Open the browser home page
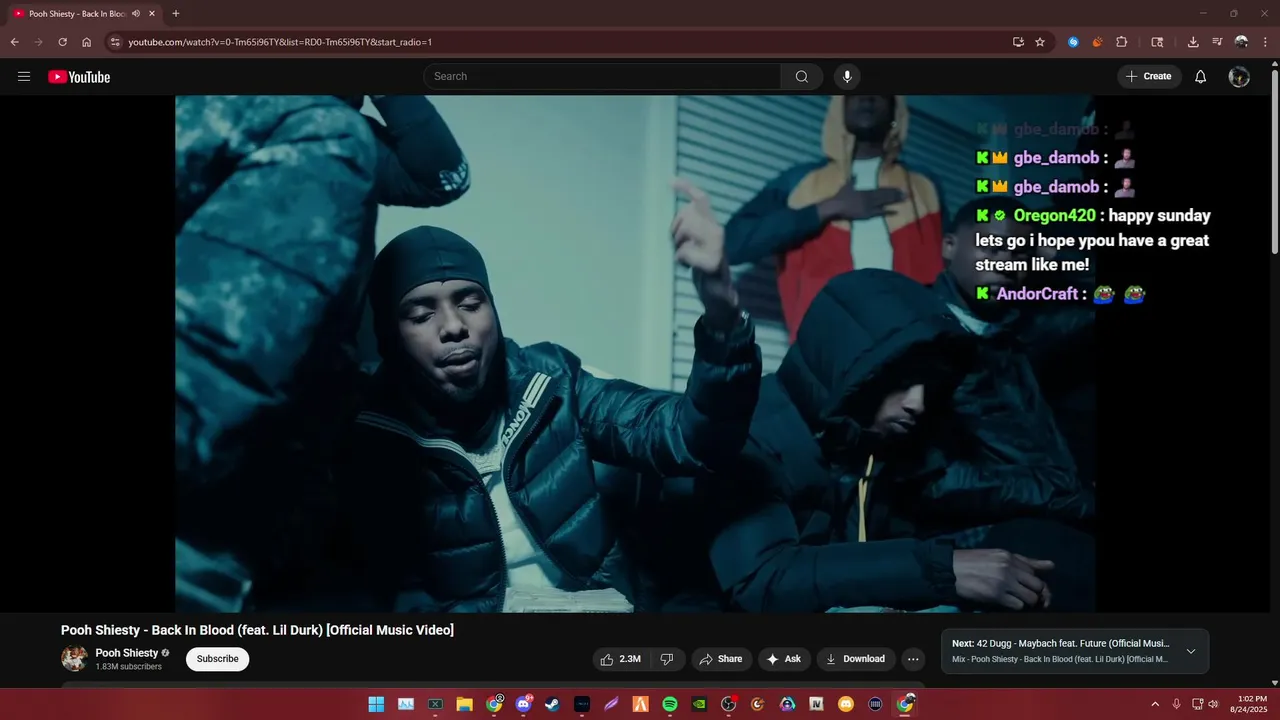The width and height of the screenshot is (1280, 720). click(x=86, y=42)
